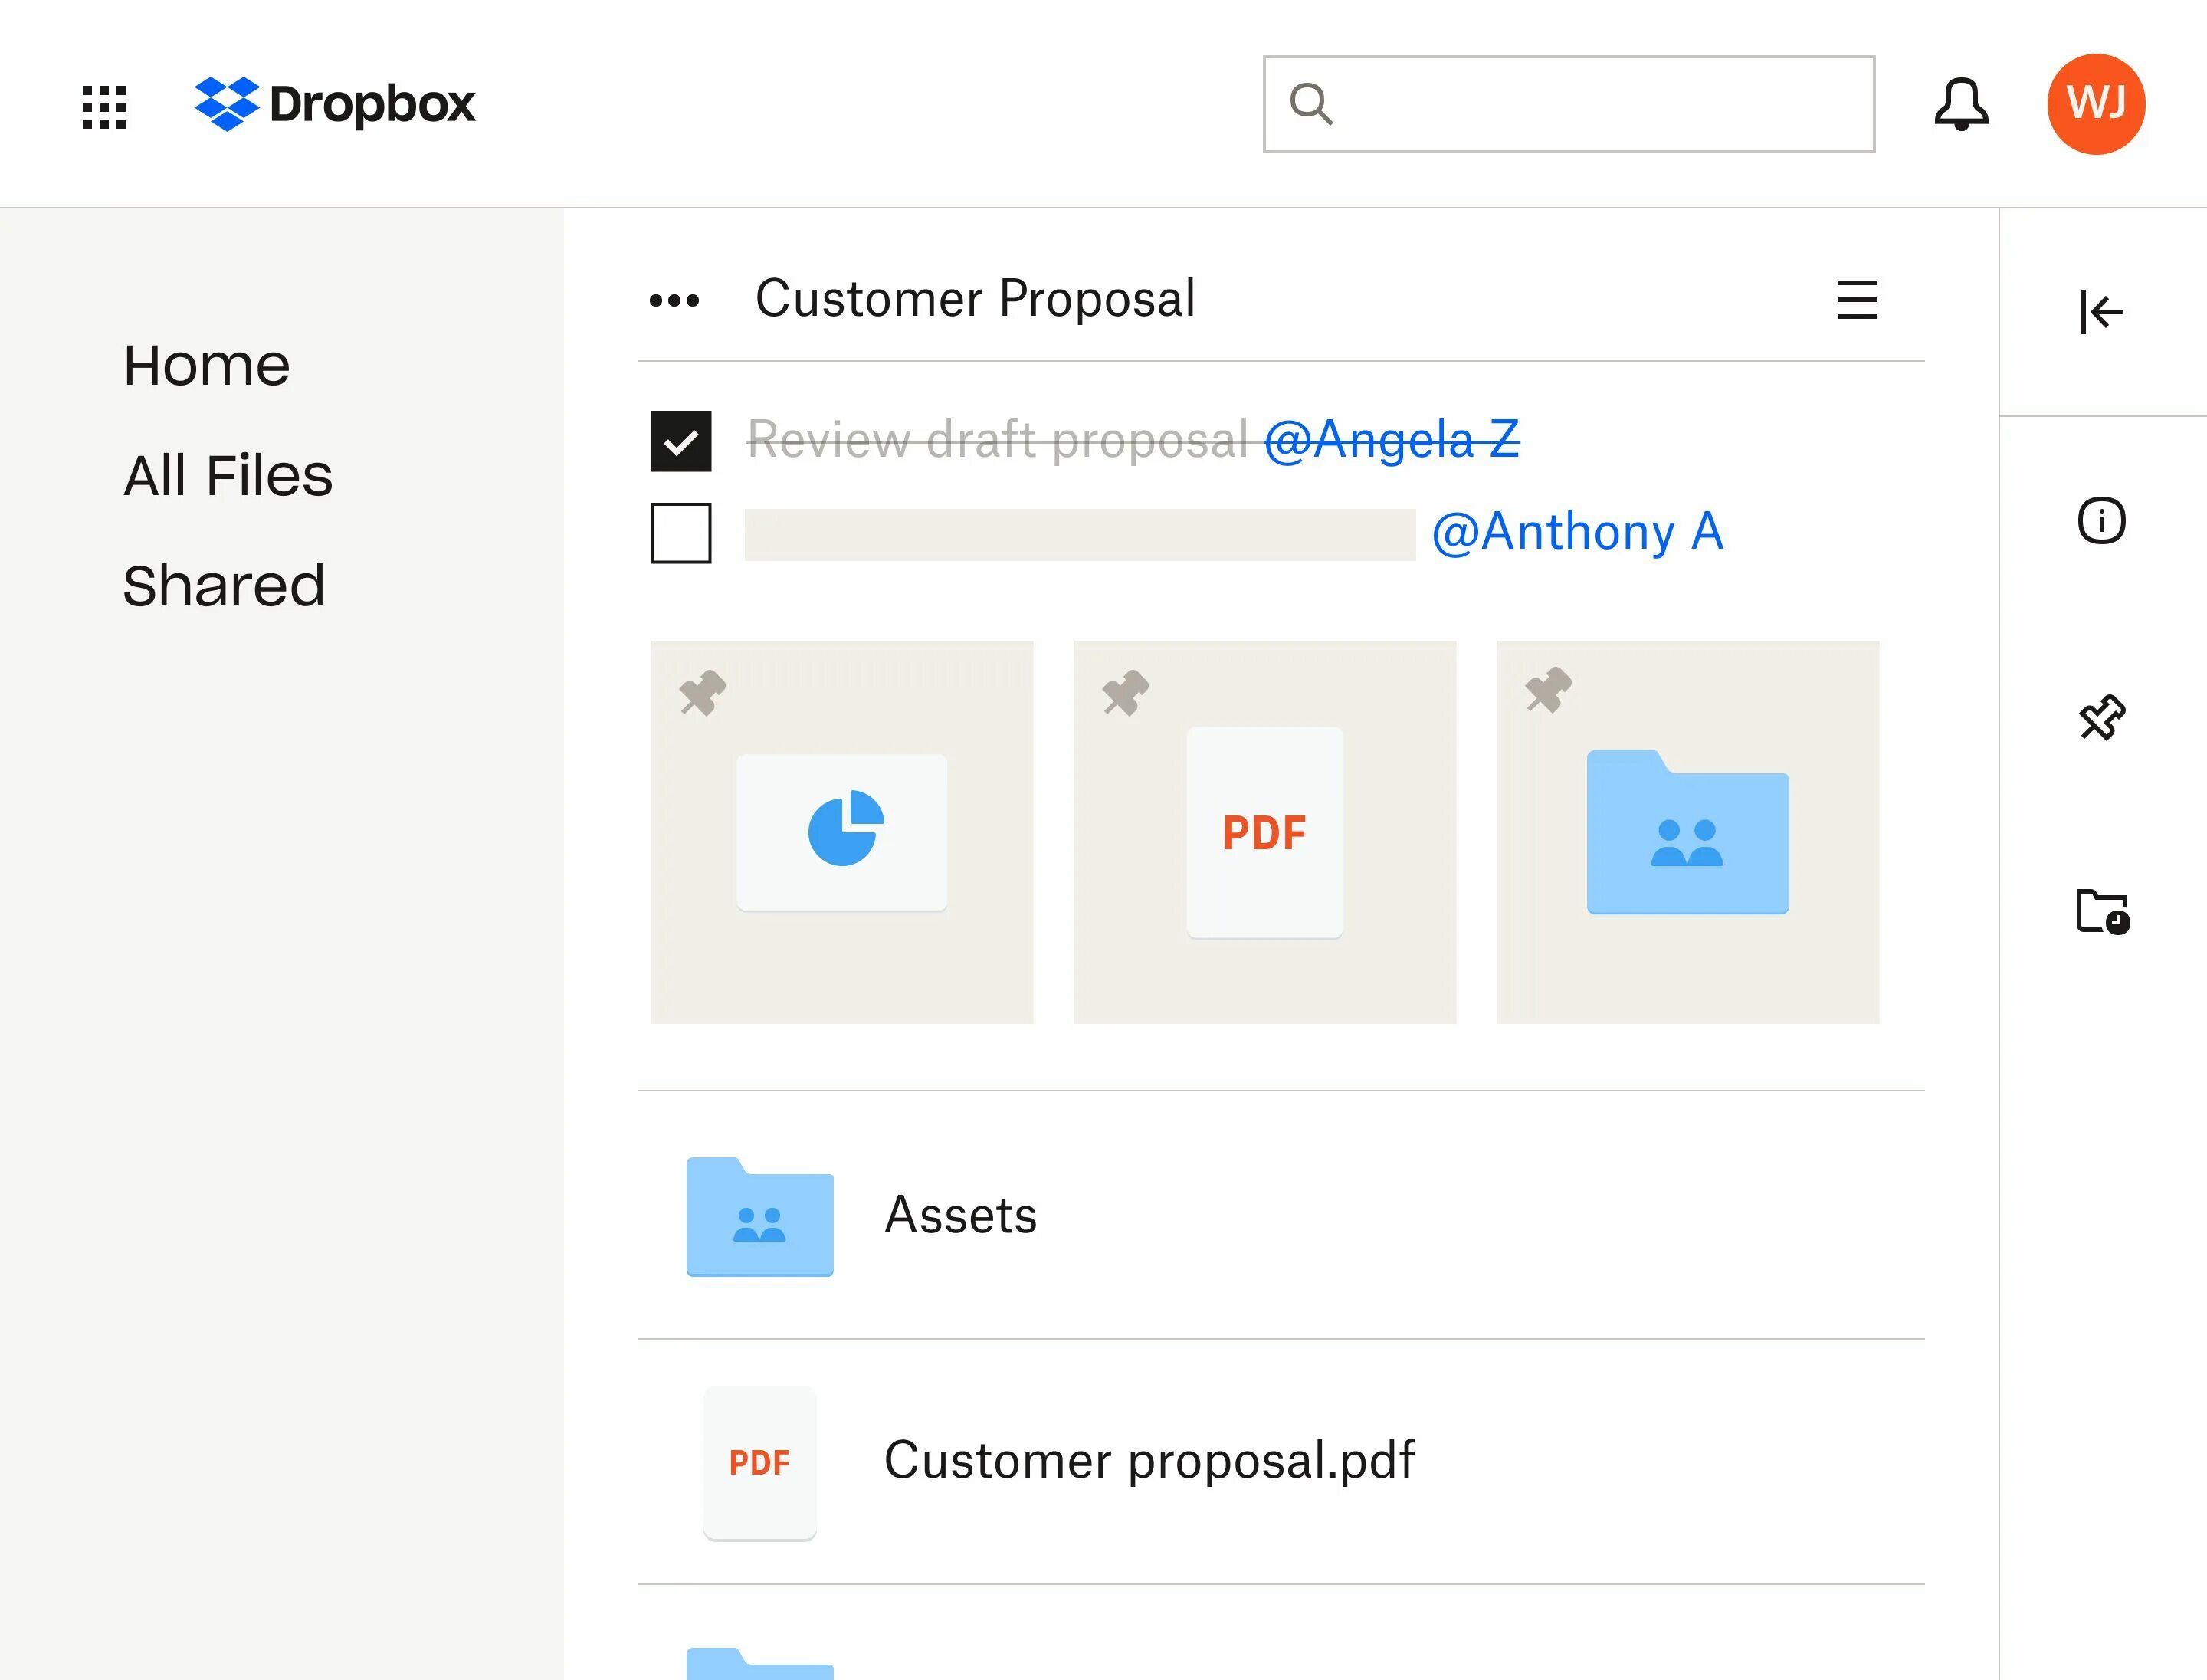Open the app grid launcher icon

click(x=104, y=106)
